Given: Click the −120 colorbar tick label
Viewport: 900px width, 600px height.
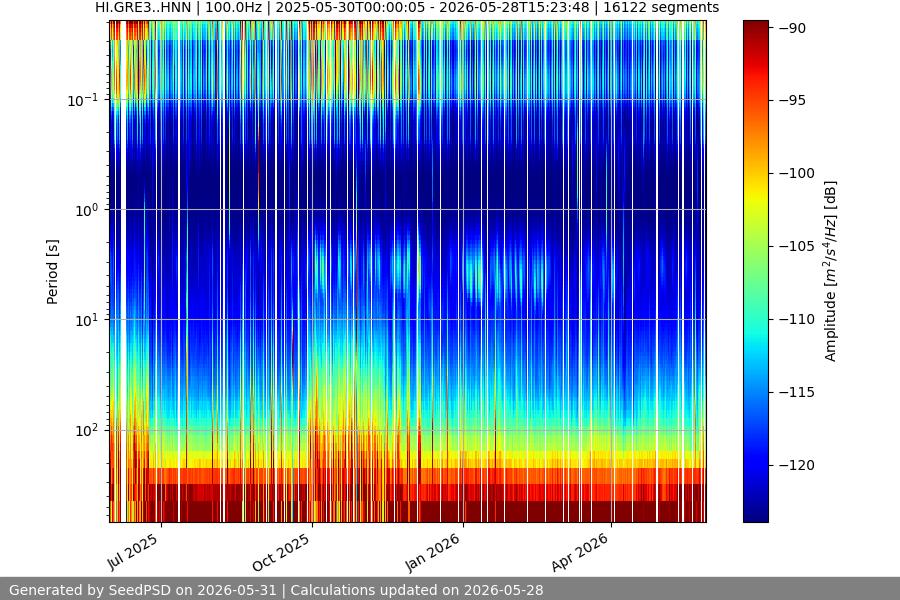Looking at the screenshot, I should pos(796,465).
